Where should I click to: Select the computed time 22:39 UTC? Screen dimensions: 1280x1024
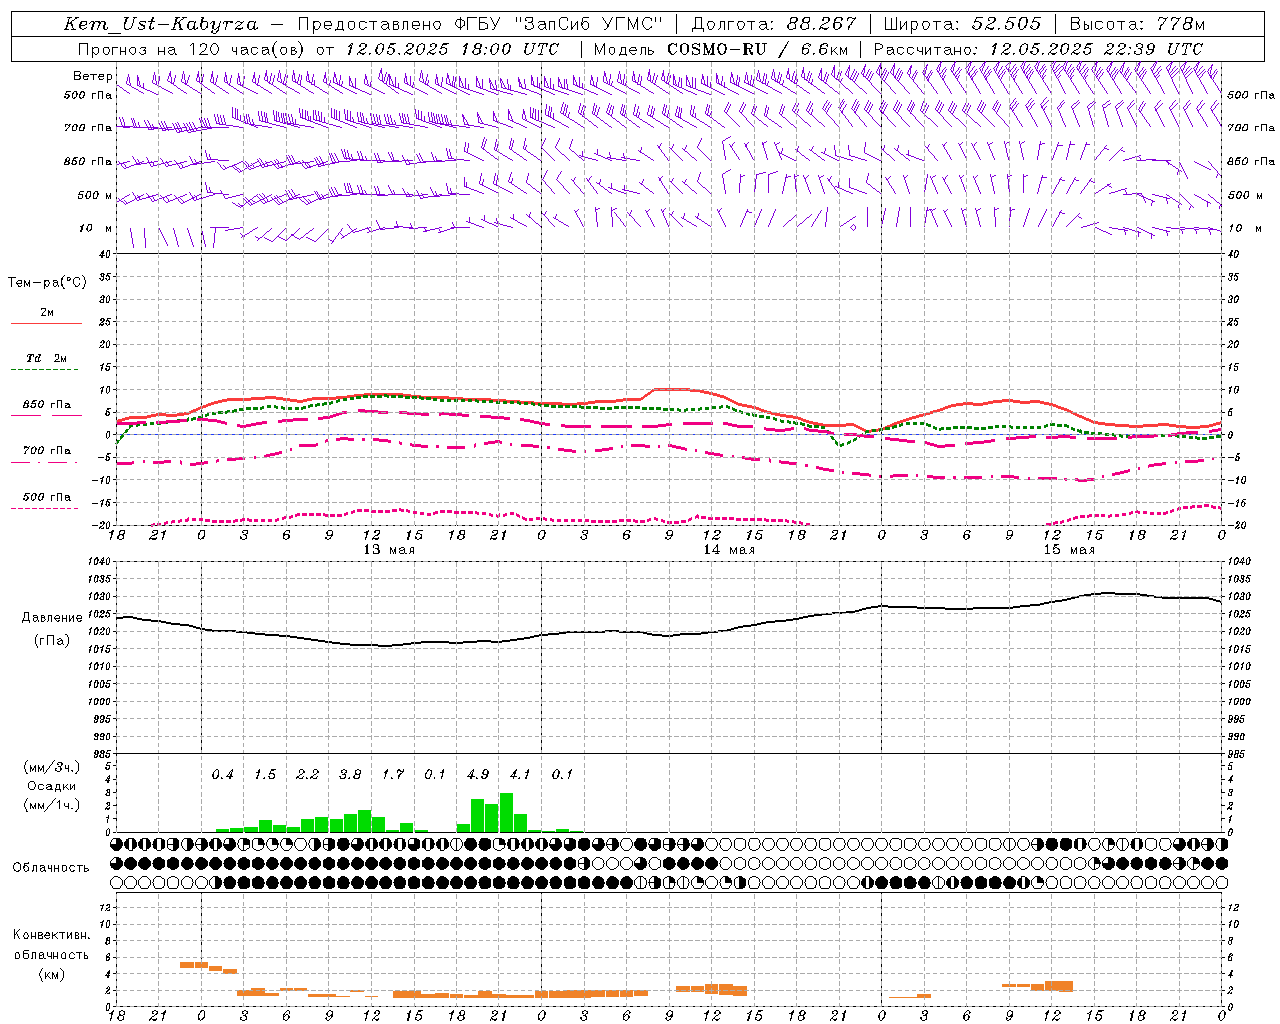coord(1155,49)
